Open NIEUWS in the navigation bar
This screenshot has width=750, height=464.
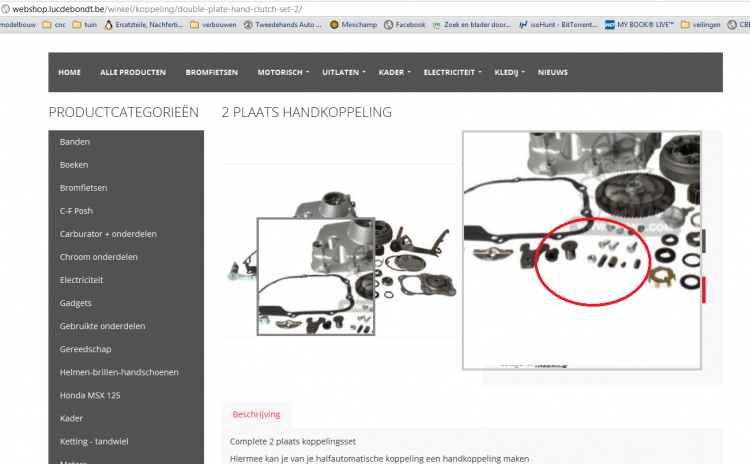pyautogui.click(x=552, y=72)
